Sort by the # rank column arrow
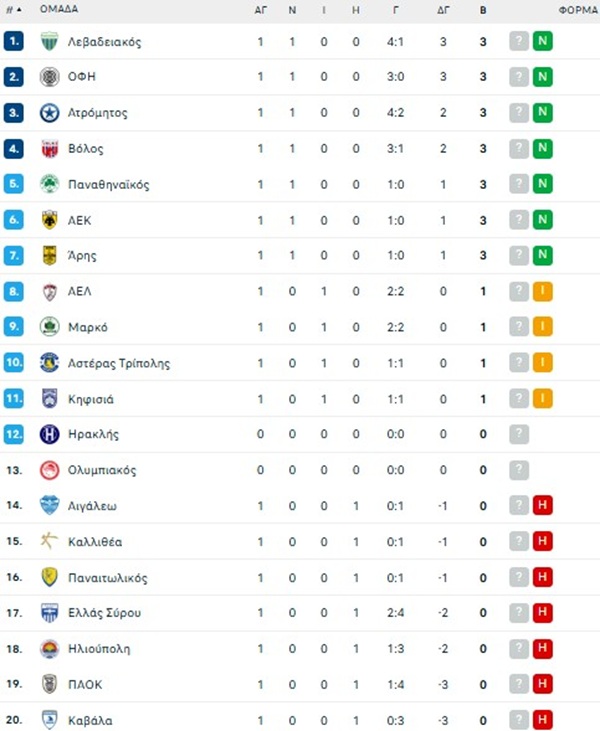600x731 pixels. pos(19,9)
